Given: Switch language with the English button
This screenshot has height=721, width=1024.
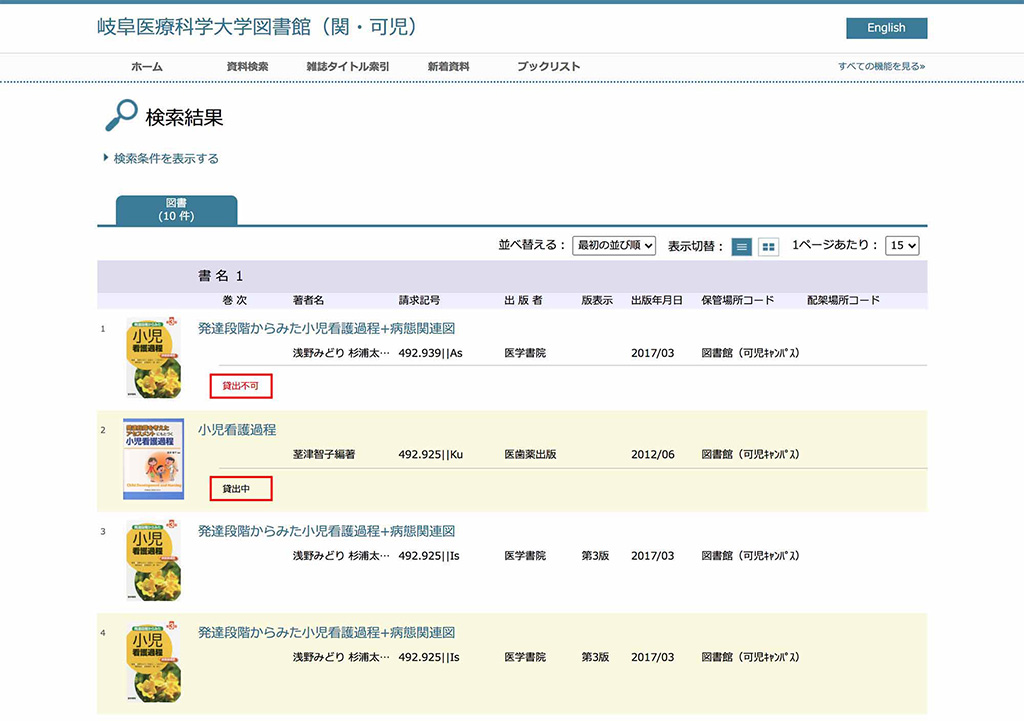Looking at the screenshot, I should pyautogui.click(x=886, y=28).
